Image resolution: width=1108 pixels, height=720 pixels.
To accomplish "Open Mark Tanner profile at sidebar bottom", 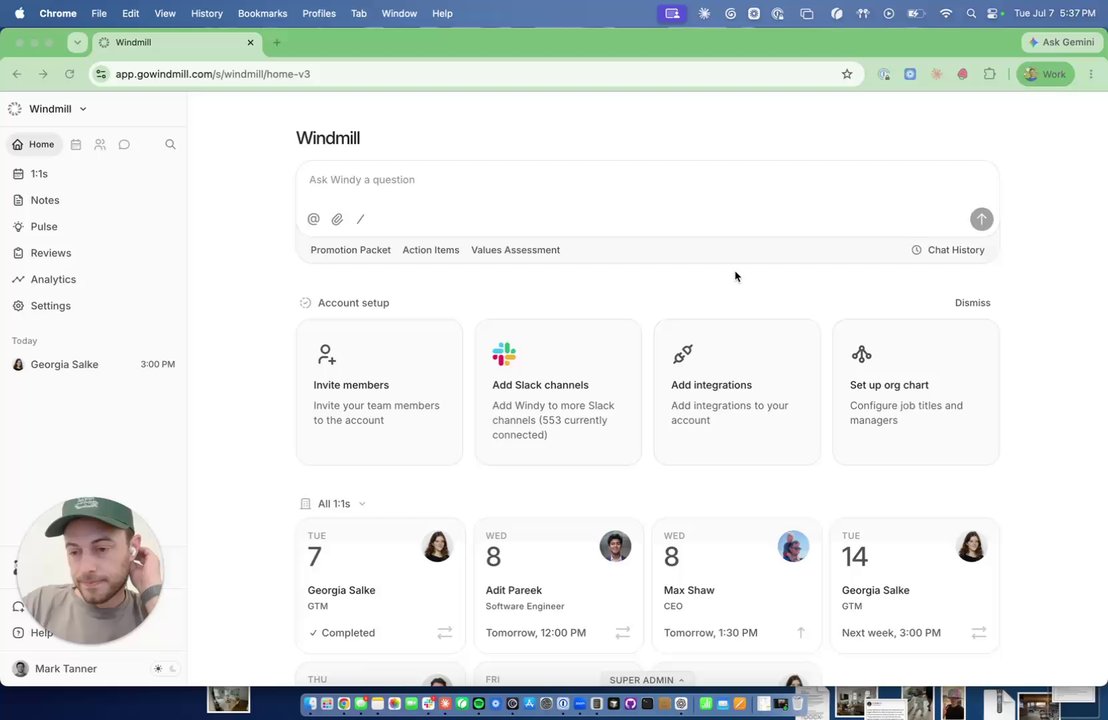I will [x=55, y=668].
